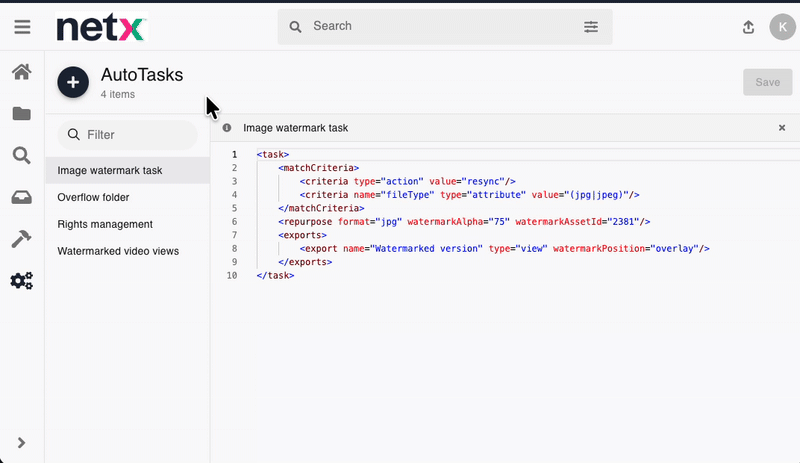This screenshot has width=800, height=463.
Task: Click the AutoTasks Filter field
Action: (x=130, y=135)
